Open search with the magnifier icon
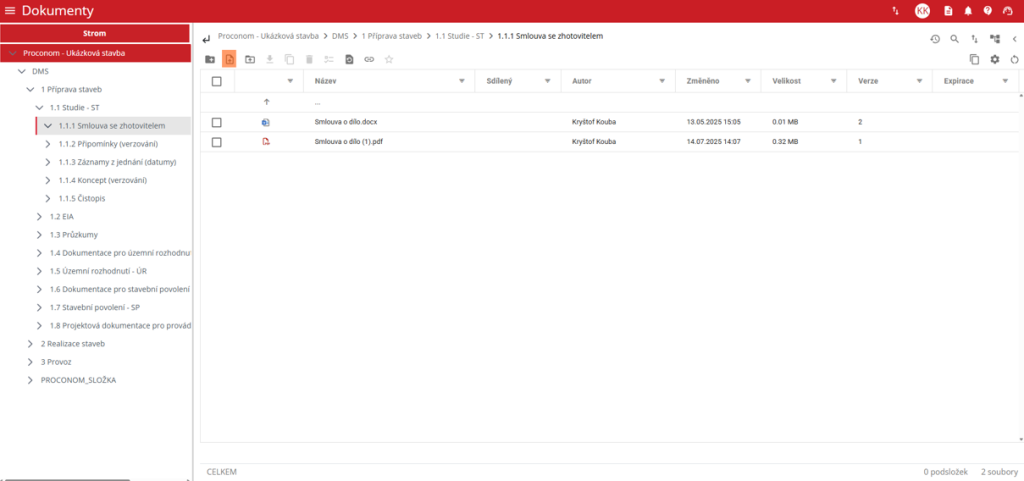 click(955, 39)
